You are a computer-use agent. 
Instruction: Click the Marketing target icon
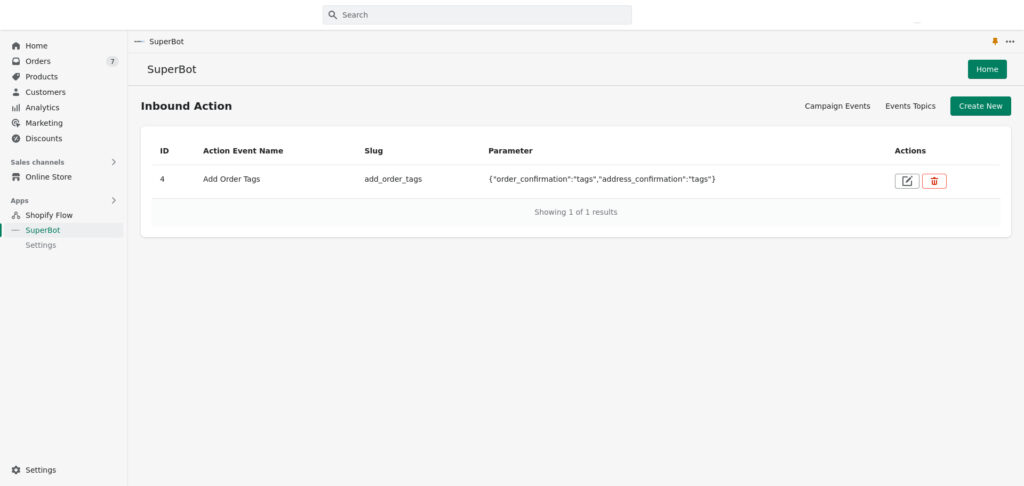pyautogui.click(x=16, y=123)
